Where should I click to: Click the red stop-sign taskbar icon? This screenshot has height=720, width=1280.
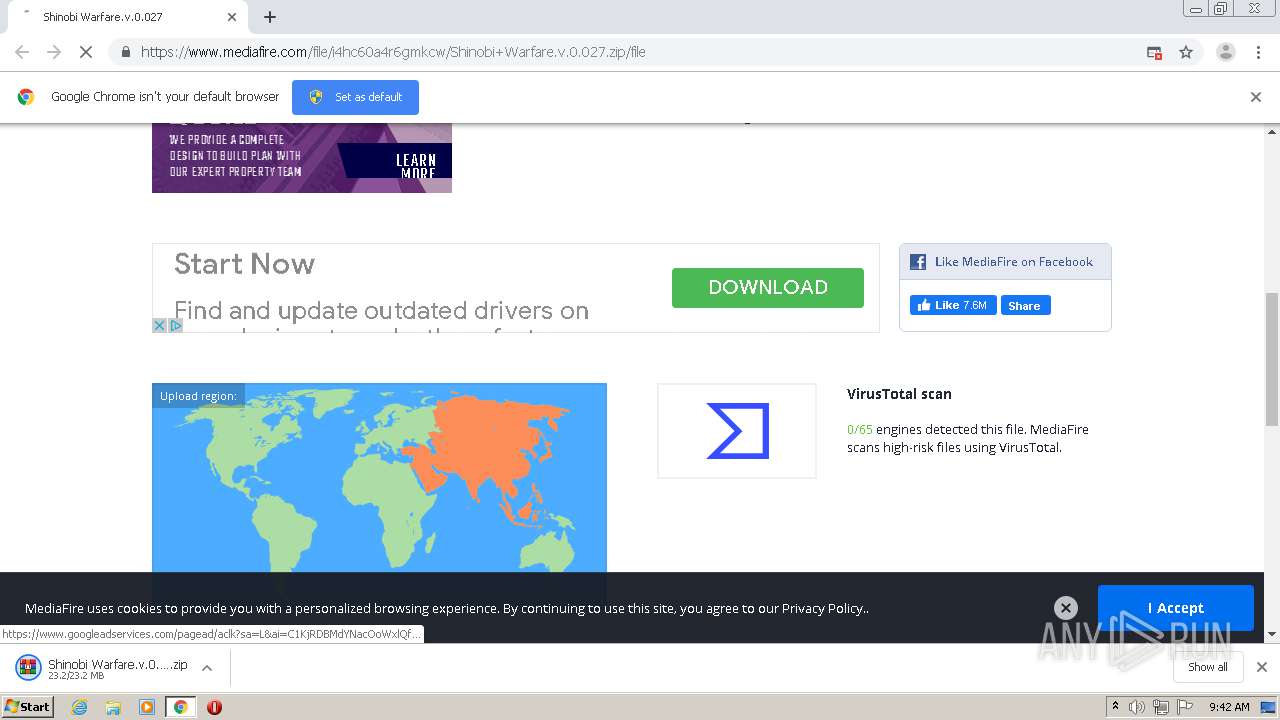(x=214, y=707)
